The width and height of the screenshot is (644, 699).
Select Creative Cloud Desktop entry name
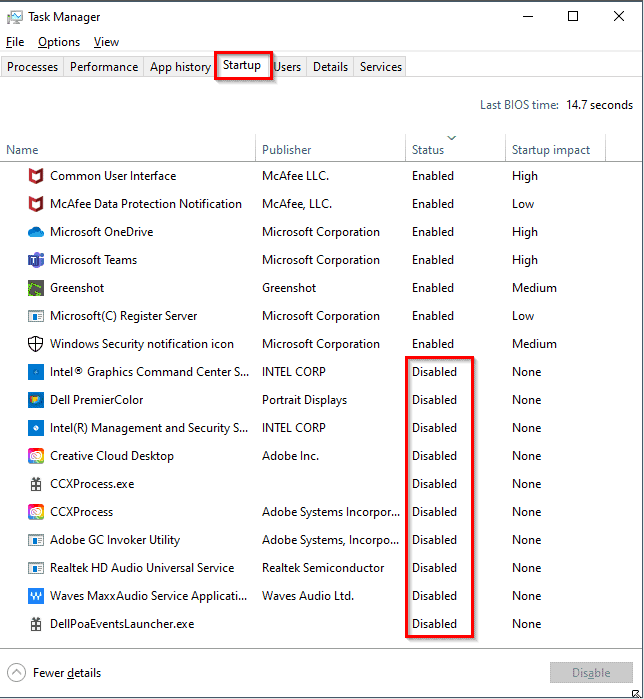click(112, 456)
